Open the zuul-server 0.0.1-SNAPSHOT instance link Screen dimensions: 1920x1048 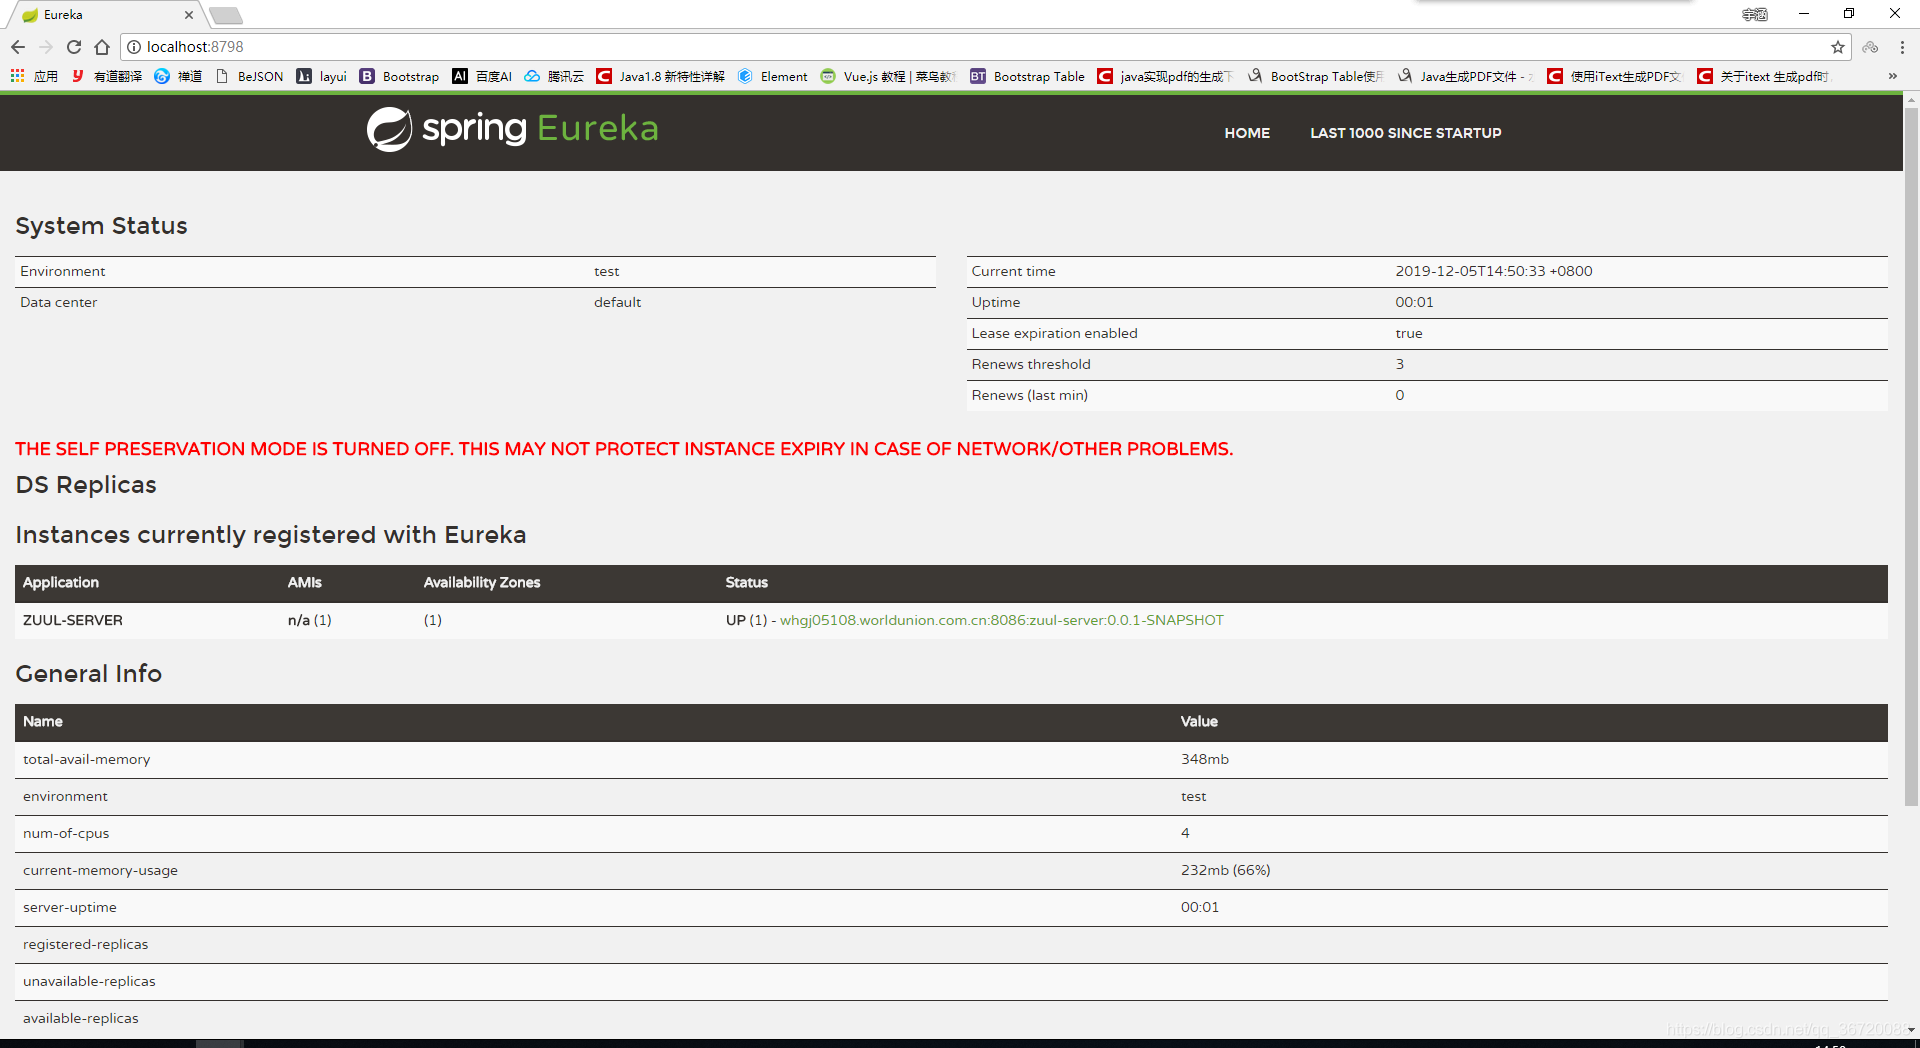[x=1001, y=620]
